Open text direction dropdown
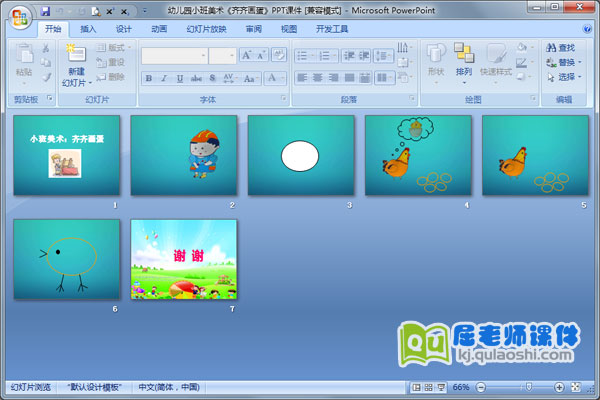 tap(403, 48)
